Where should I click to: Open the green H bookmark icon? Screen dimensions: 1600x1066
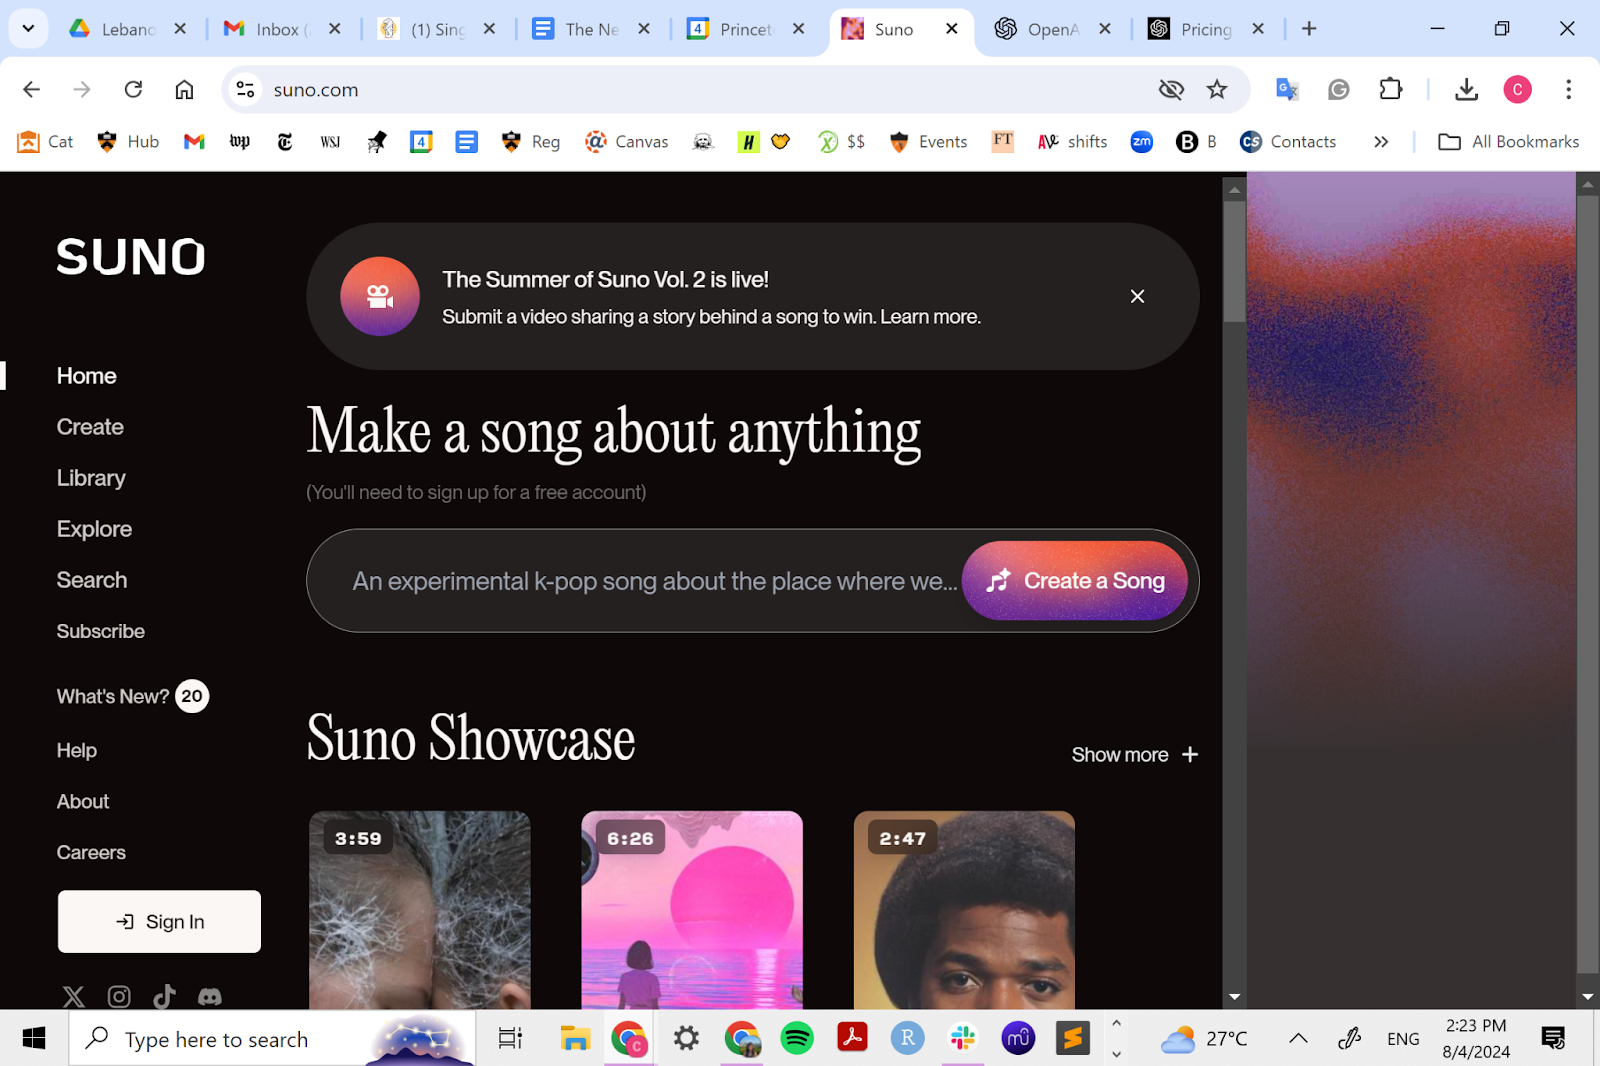pyautogui.click(x=748, y=142)
